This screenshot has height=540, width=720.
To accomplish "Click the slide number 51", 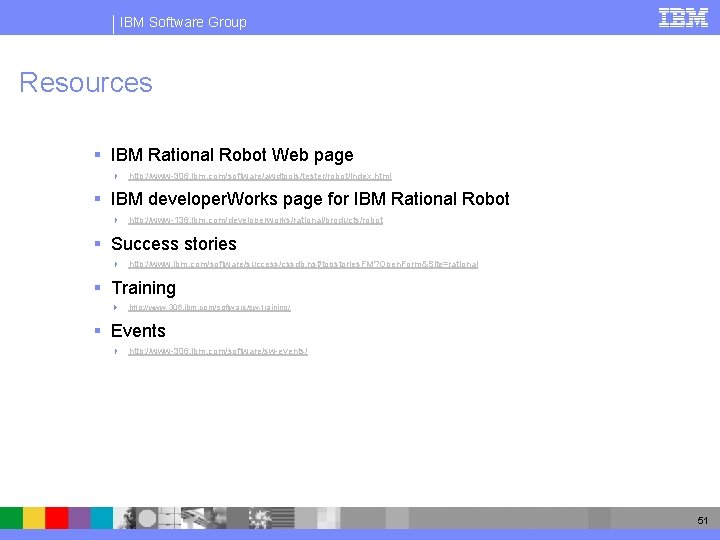I will (703, 520).
